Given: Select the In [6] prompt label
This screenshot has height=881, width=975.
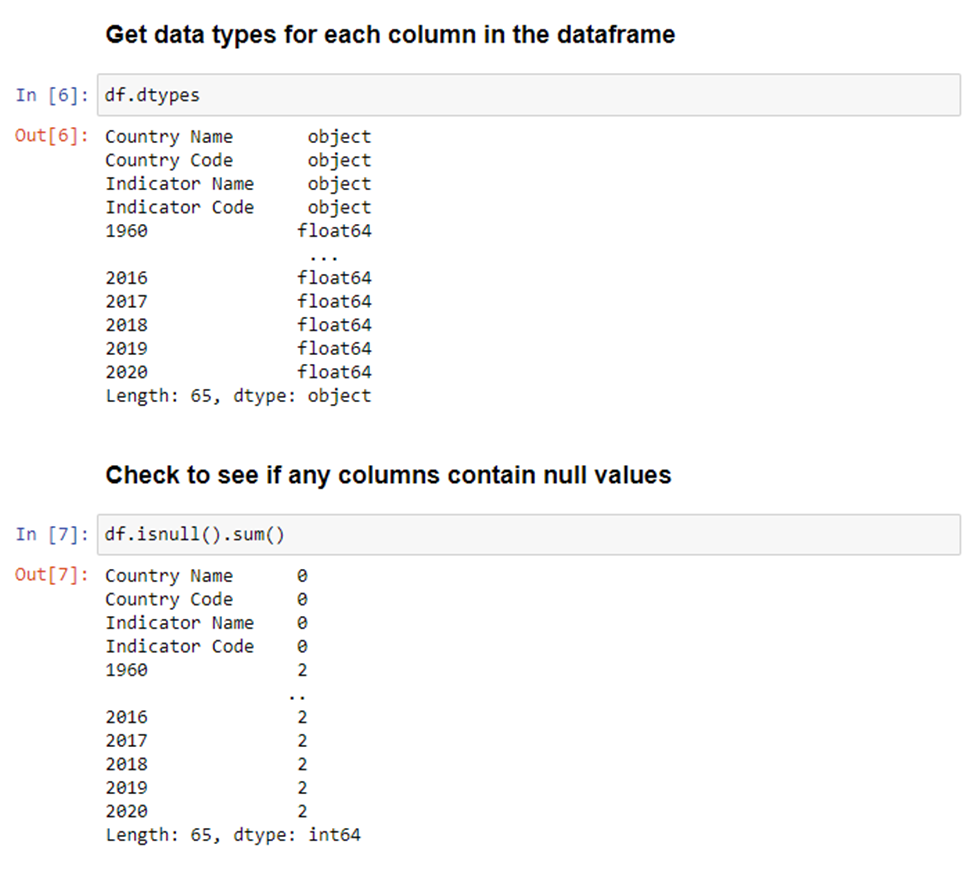Looking at the screenshot, I should point(52,95).
